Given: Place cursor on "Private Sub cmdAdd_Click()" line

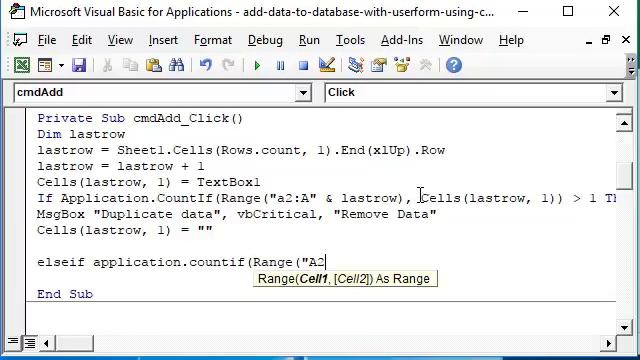Looking at the screenshot, I should point(140,118).
